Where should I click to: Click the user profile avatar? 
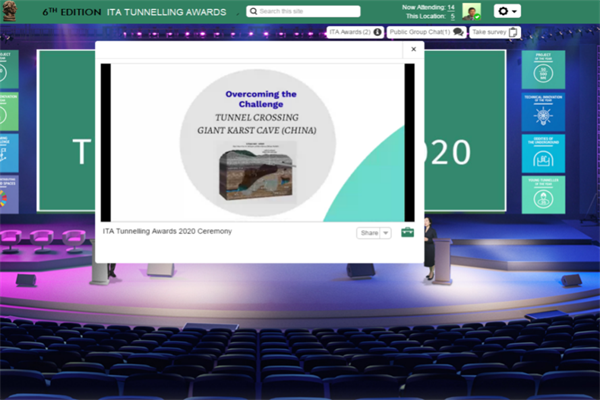[471, 11]
